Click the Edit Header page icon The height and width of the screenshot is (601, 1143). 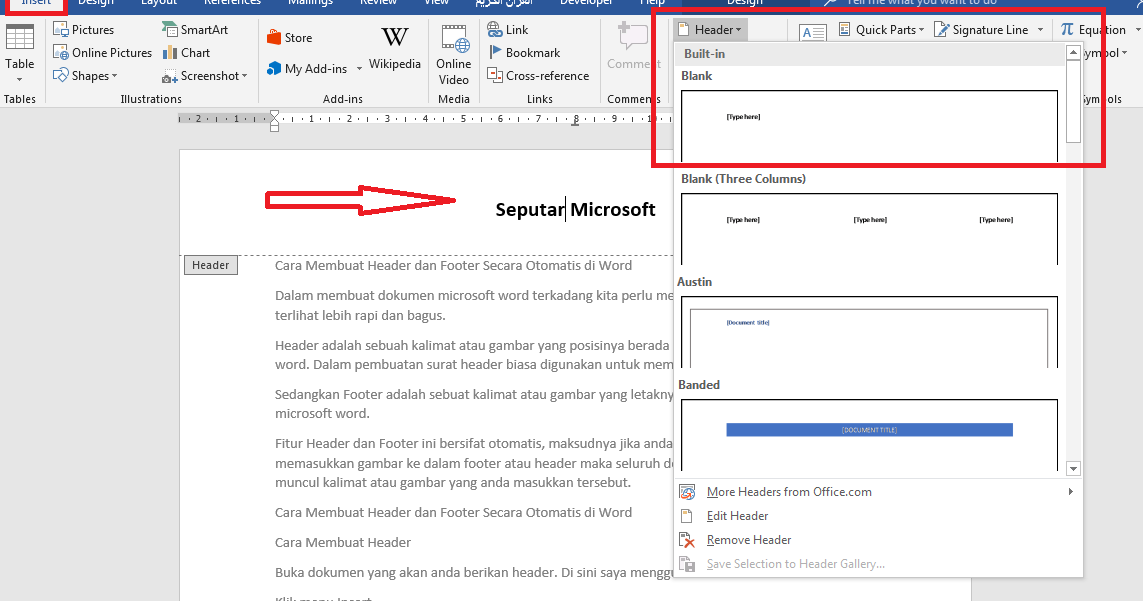tap(687, 516)
